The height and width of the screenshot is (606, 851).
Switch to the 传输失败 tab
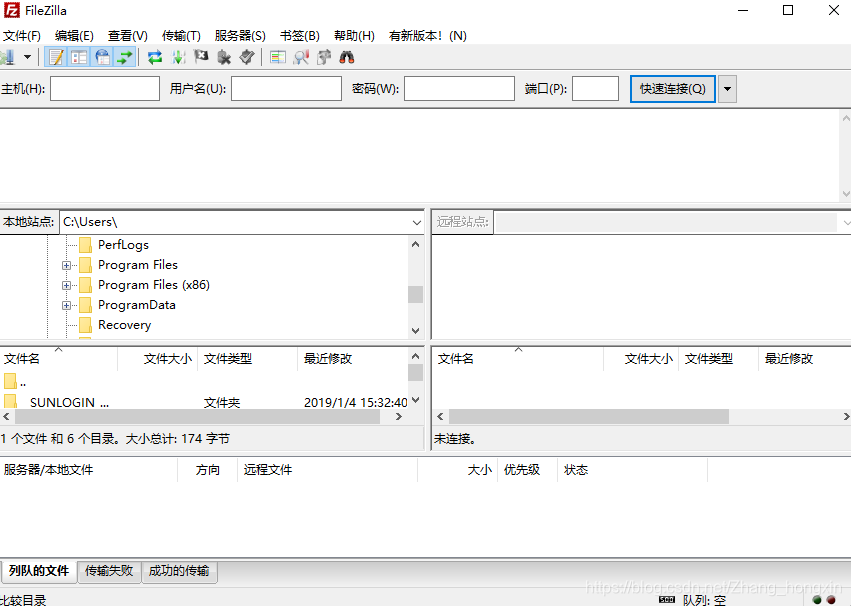pyautogui.click(x=109, y=571)
